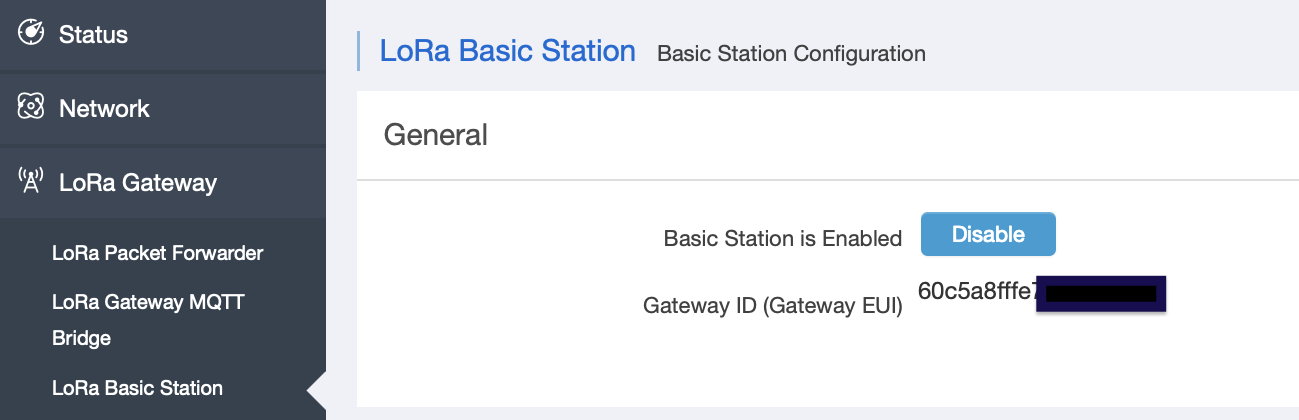Click the LoRa Basic Station page title
The height and width of the screenshot is (420, 1299).
click(x=507, y=51)
